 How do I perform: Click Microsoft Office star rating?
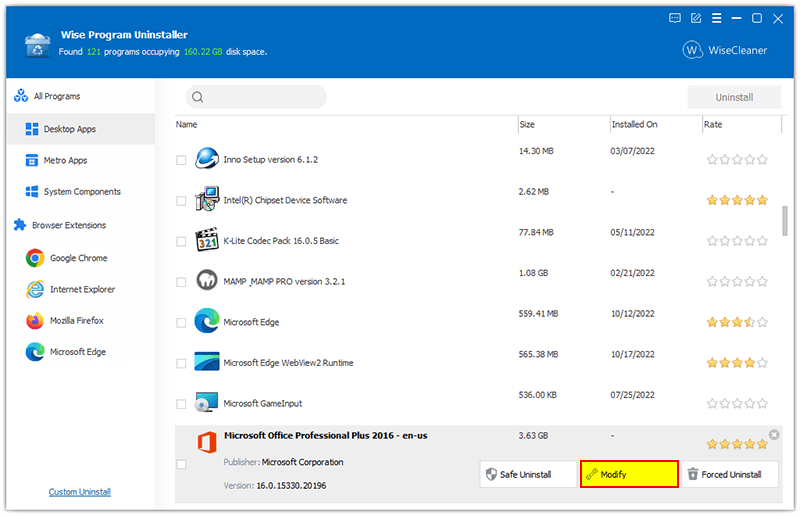(737, 444)
